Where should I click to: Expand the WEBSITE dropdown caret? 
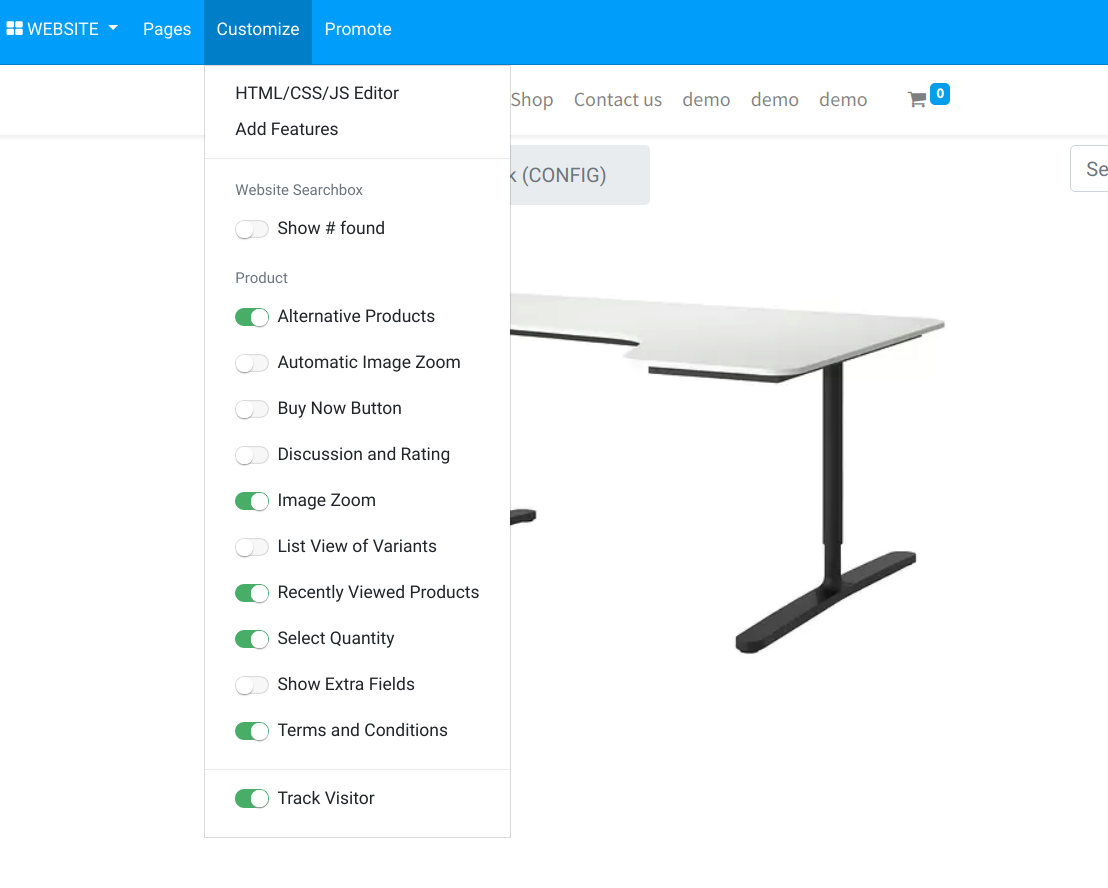[113, 28]
